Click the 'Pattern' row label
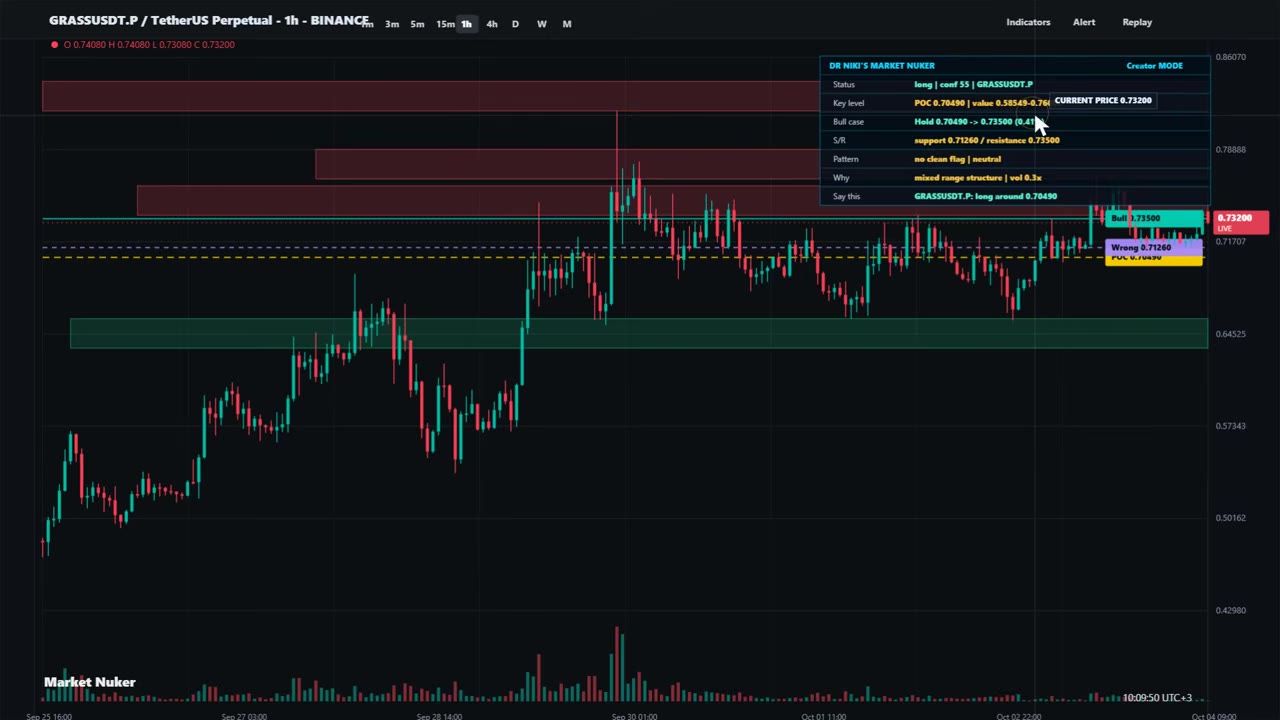The image size is (1280, 720). pos(845,159)
